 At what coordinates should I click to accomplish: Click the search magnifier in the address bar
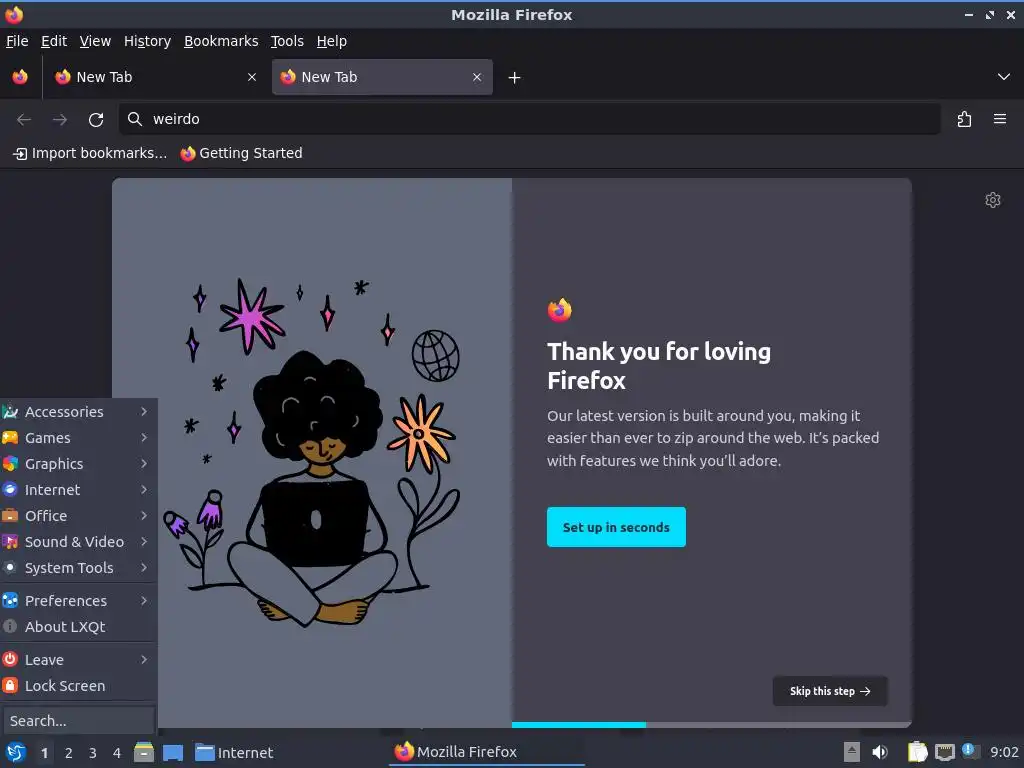(135, 119)
